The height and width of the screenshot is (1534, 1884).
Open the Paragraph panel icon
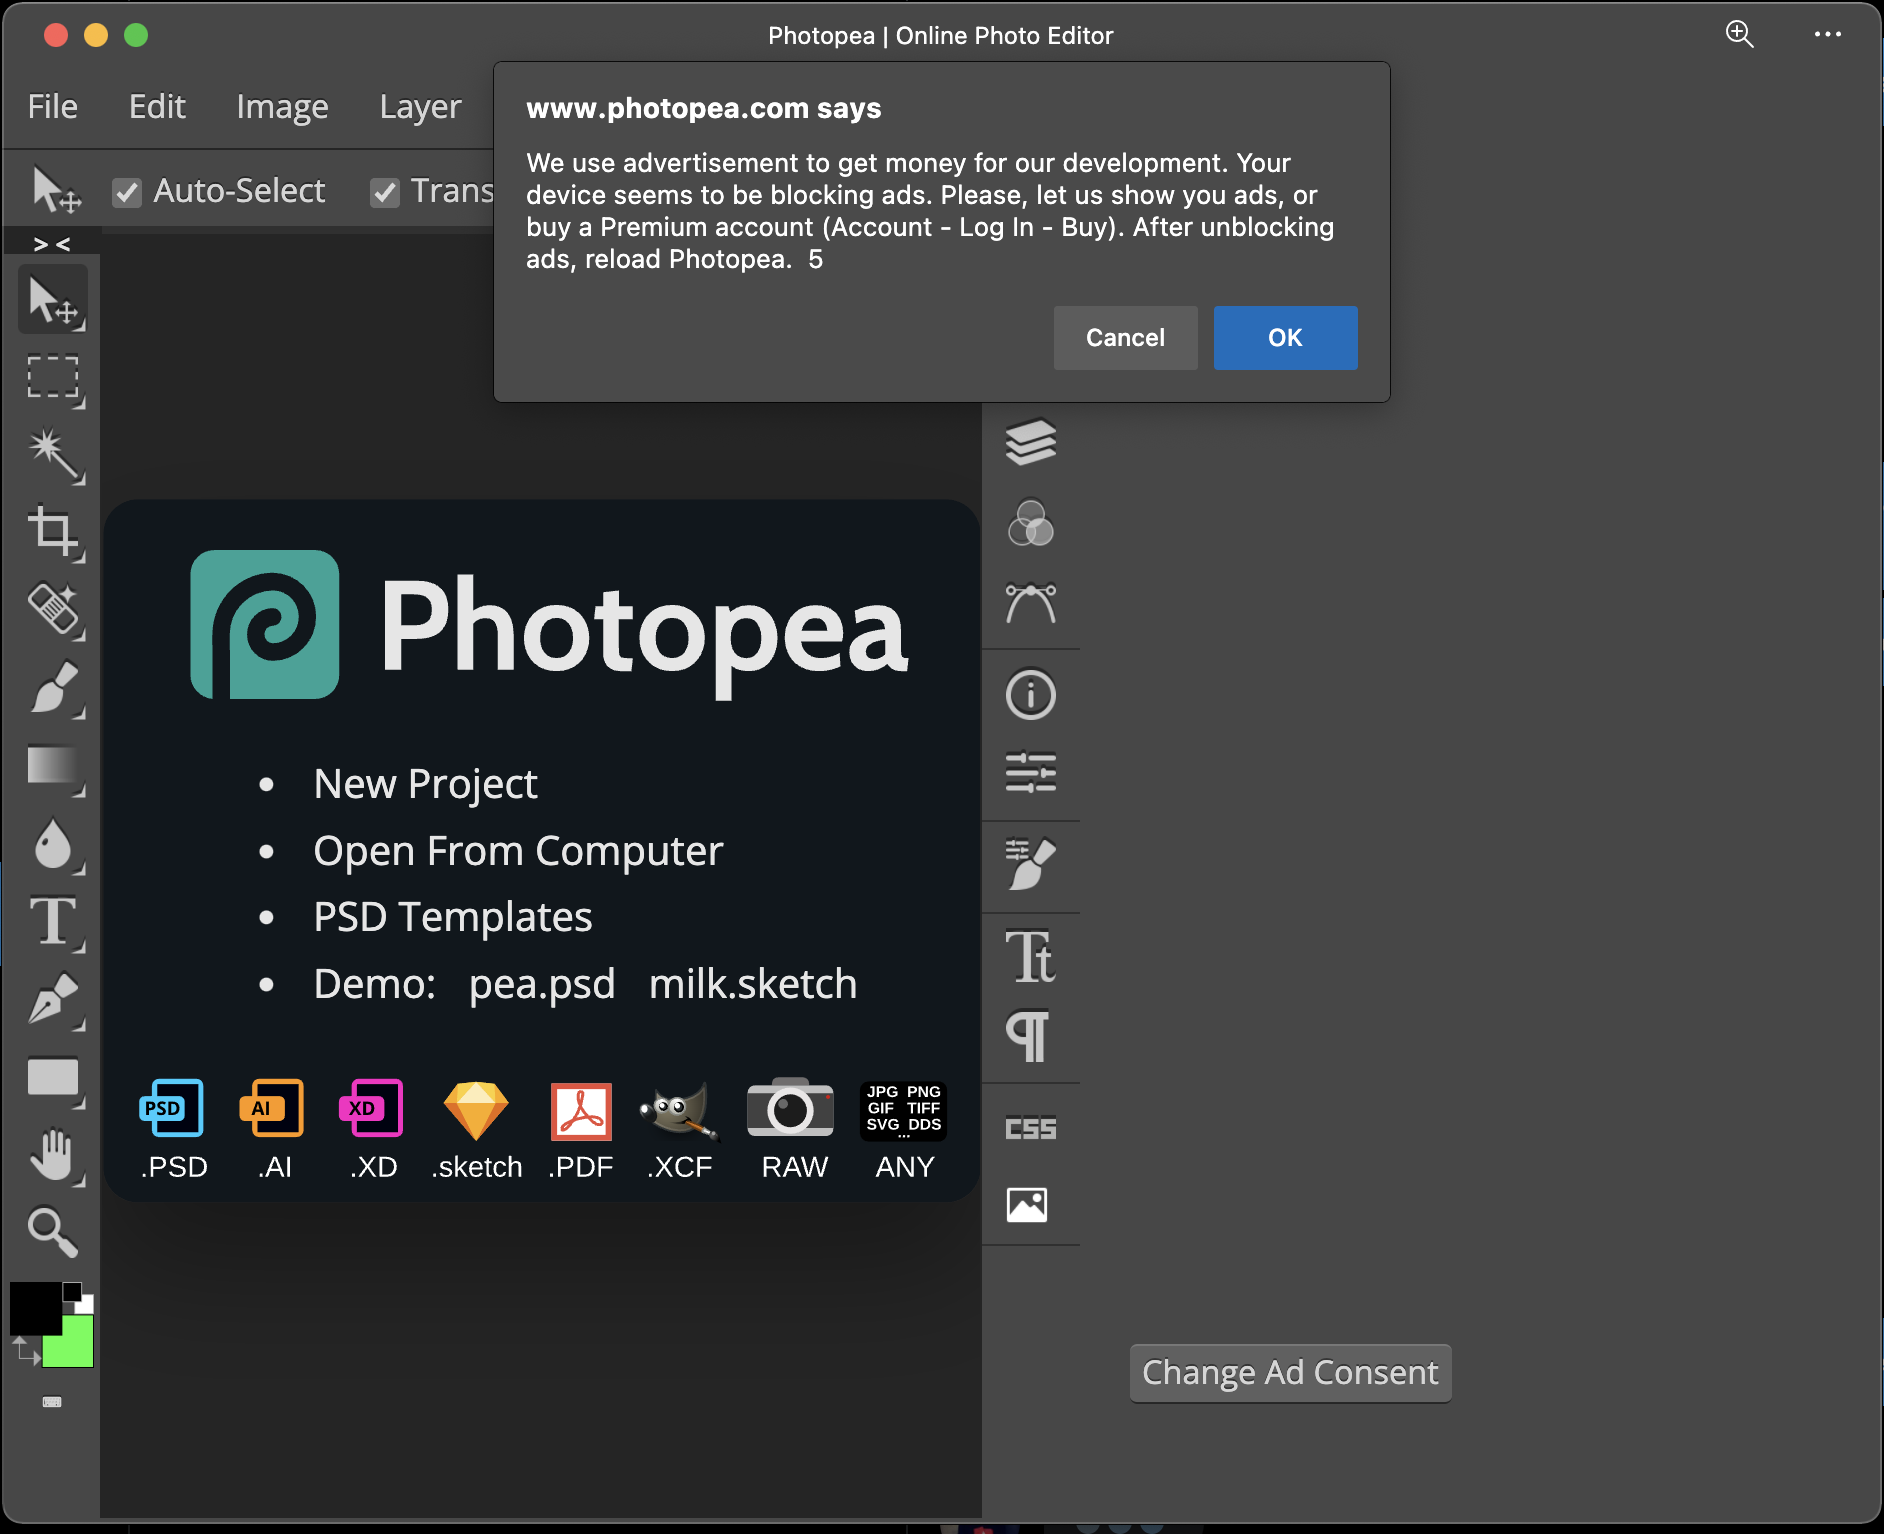click(1029, 1036)
